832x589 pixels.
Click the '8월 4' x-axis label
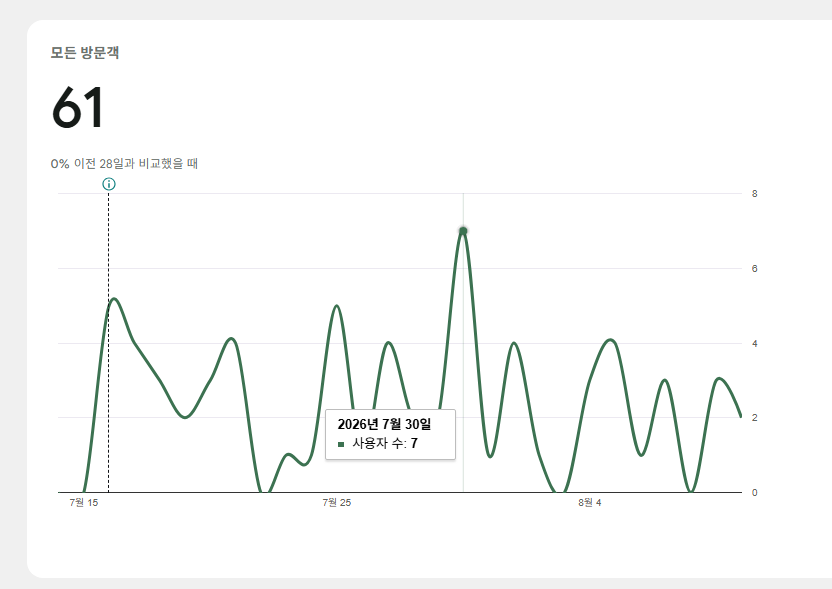coord(590,503)
